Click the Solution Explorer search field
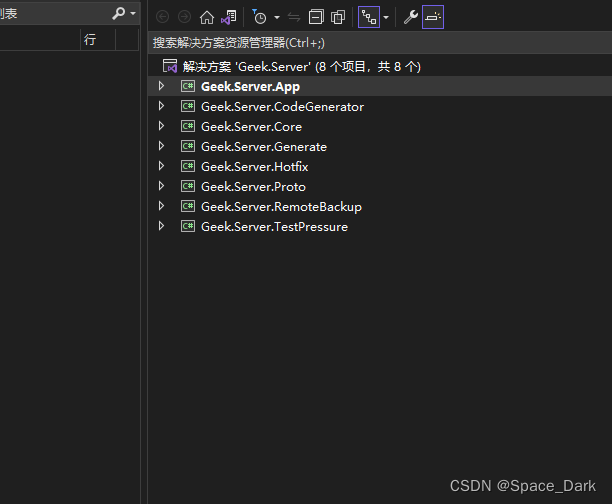612x504 pixels. coord(380,43)
